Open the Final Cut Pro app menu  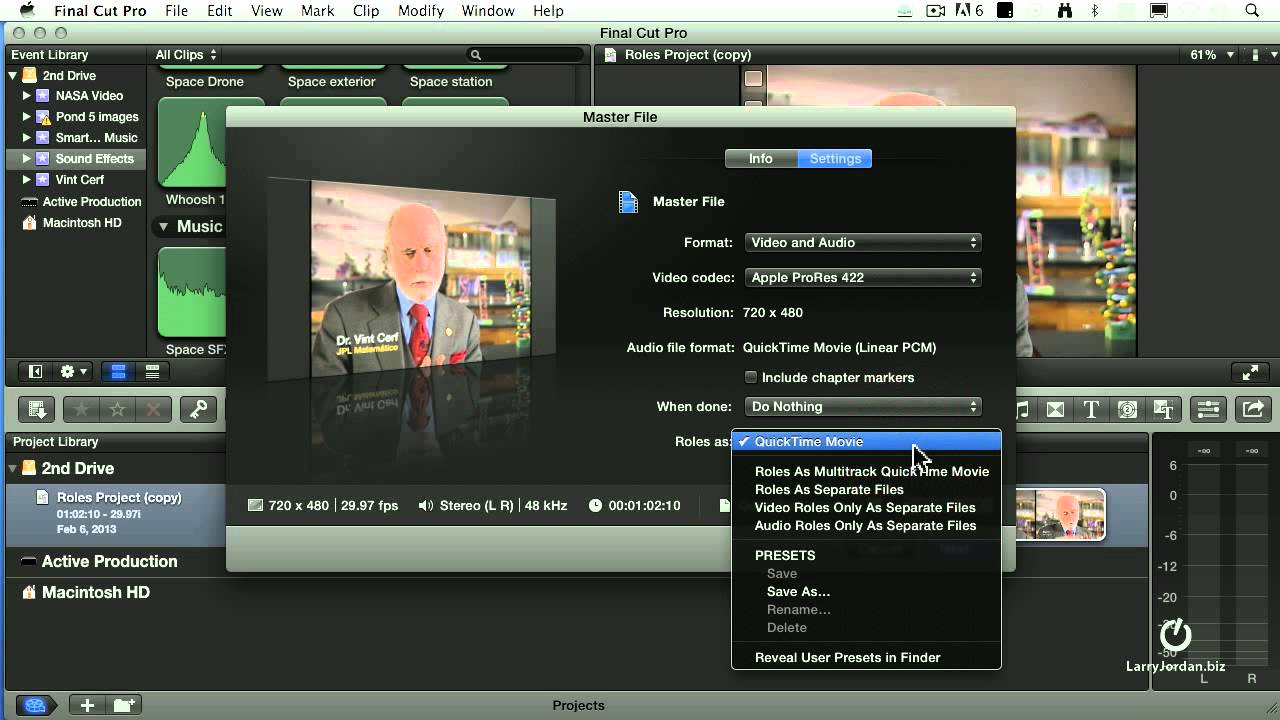point(100,11)
